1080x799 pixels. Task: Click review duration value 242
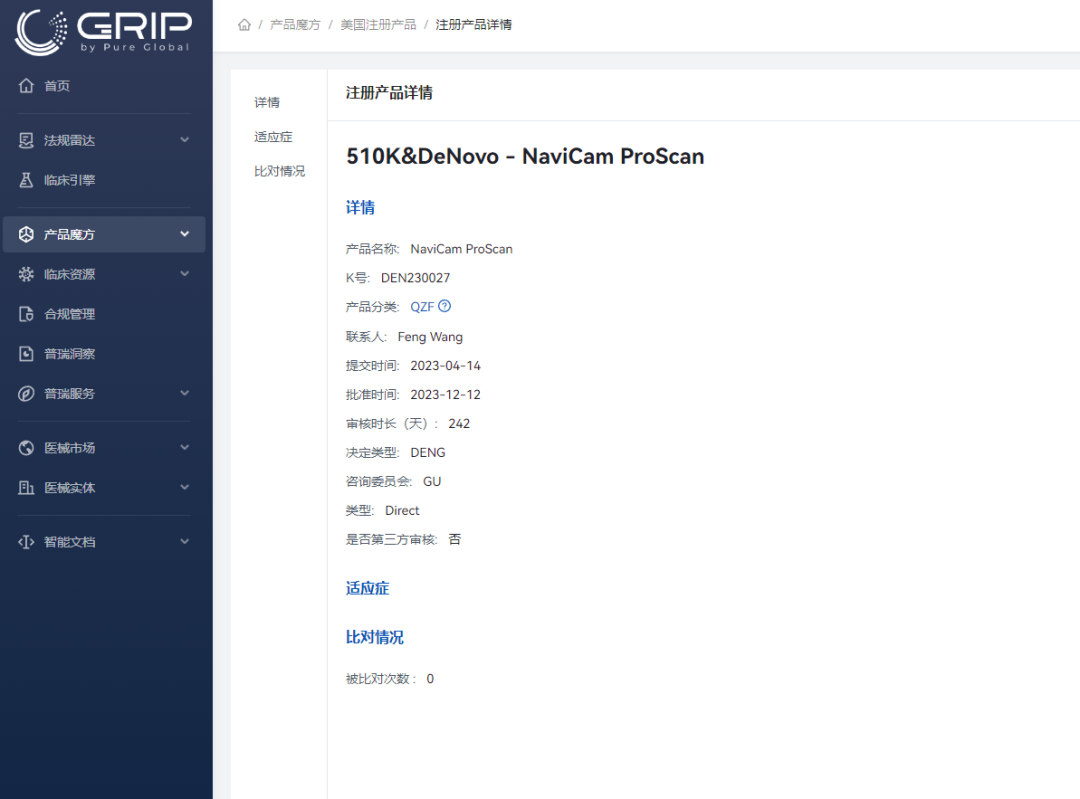pos(459,424)
